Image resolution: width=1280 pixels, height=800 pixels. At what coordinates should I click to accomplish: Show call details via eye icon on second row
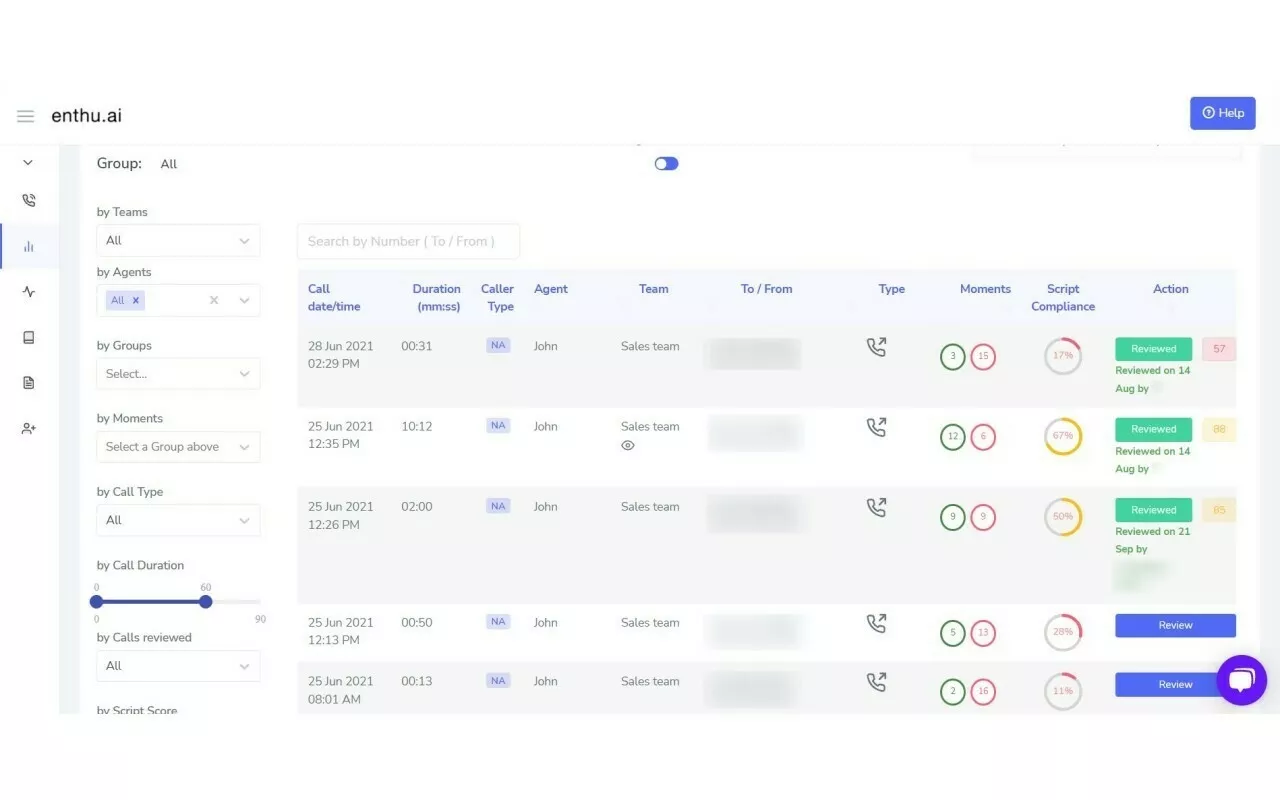click(628, 445)
